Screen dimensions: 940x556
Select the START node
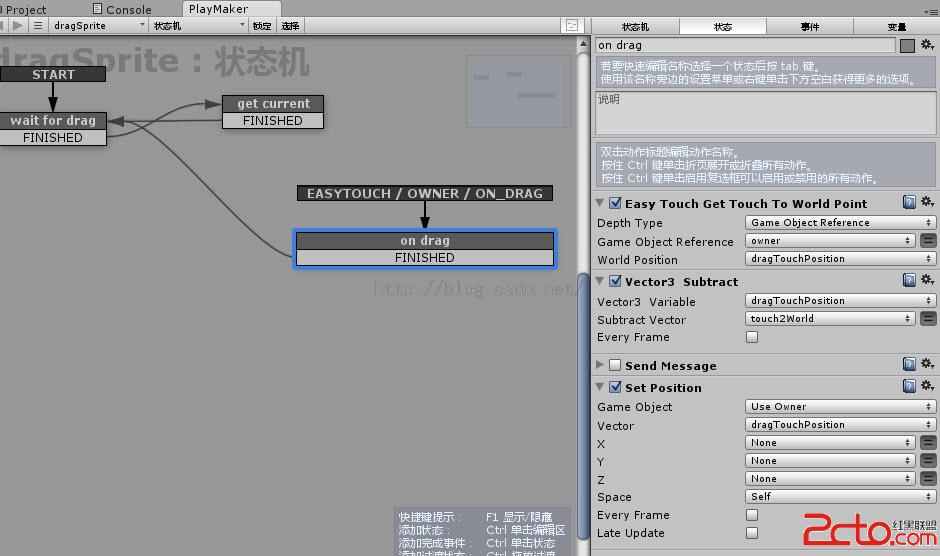(x=53, y=74)
